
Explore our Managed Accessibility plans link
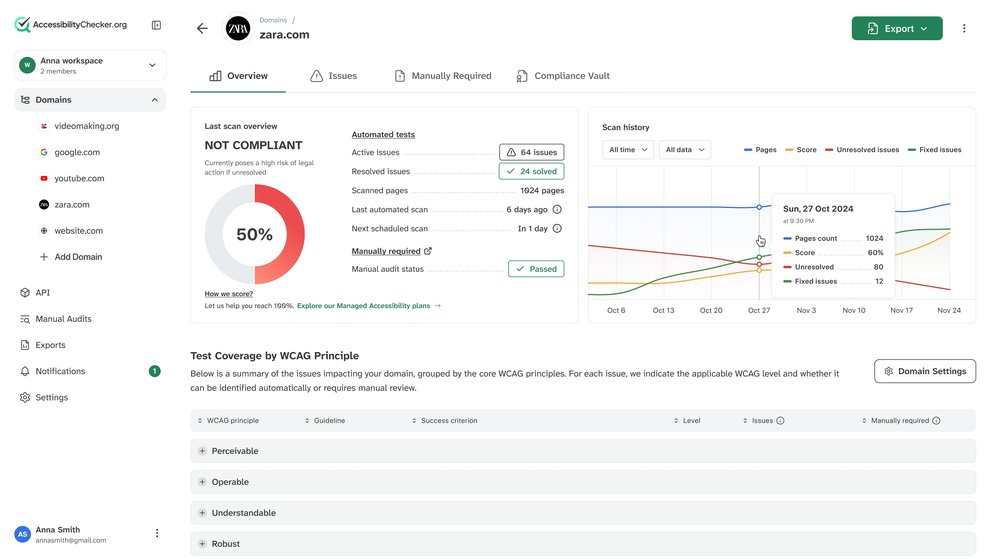pyautogui.click(x=369, y=305)
